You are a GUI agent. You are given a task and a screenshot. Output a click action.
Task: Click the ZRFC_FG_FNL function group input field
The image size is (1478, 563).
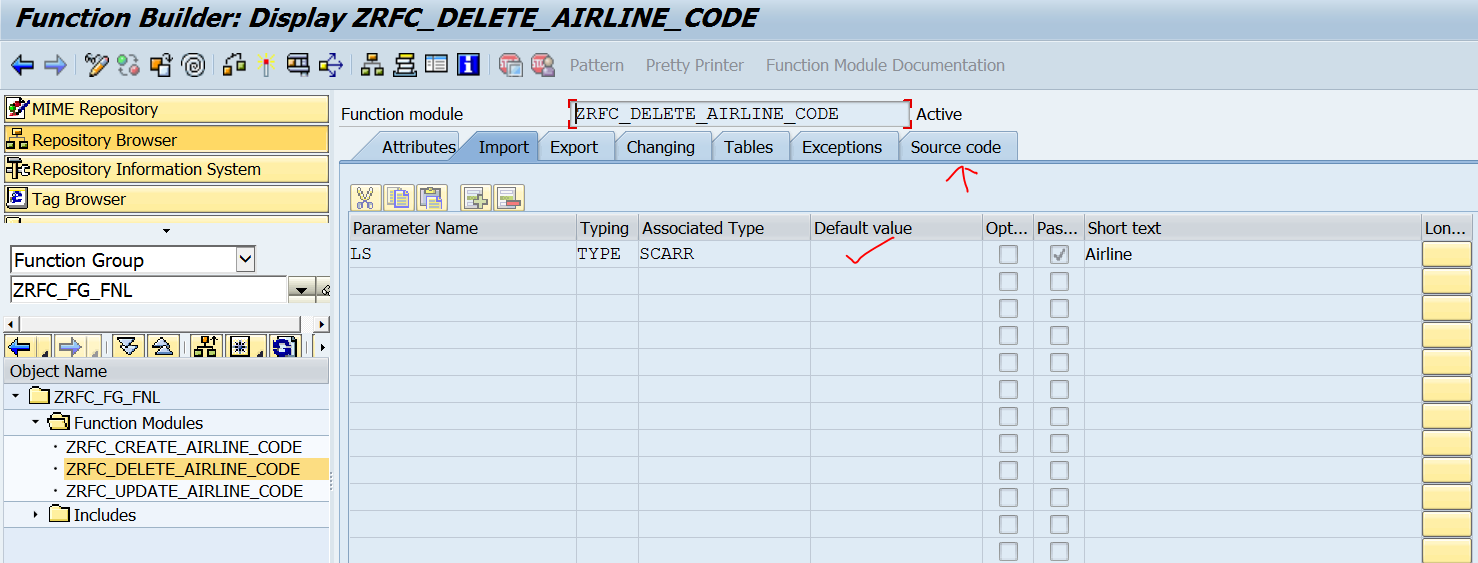pos(148,291)
